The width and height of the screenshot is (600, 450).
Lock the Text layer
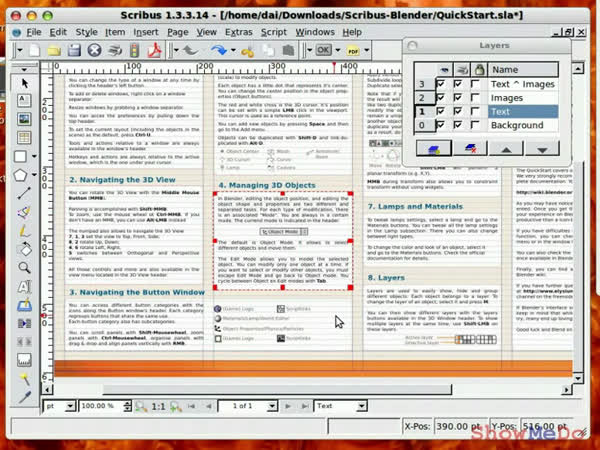click(x=475, y=111)
